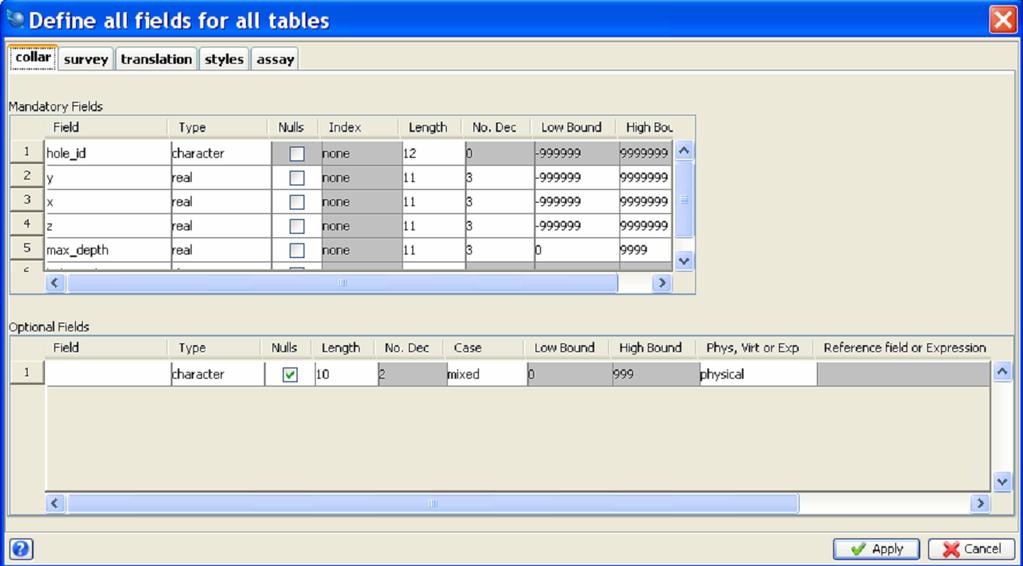This screenshot has width=1023, height=566.
Task: Click the z field cell
Action: pyautogui.click(x=108, y=226)
